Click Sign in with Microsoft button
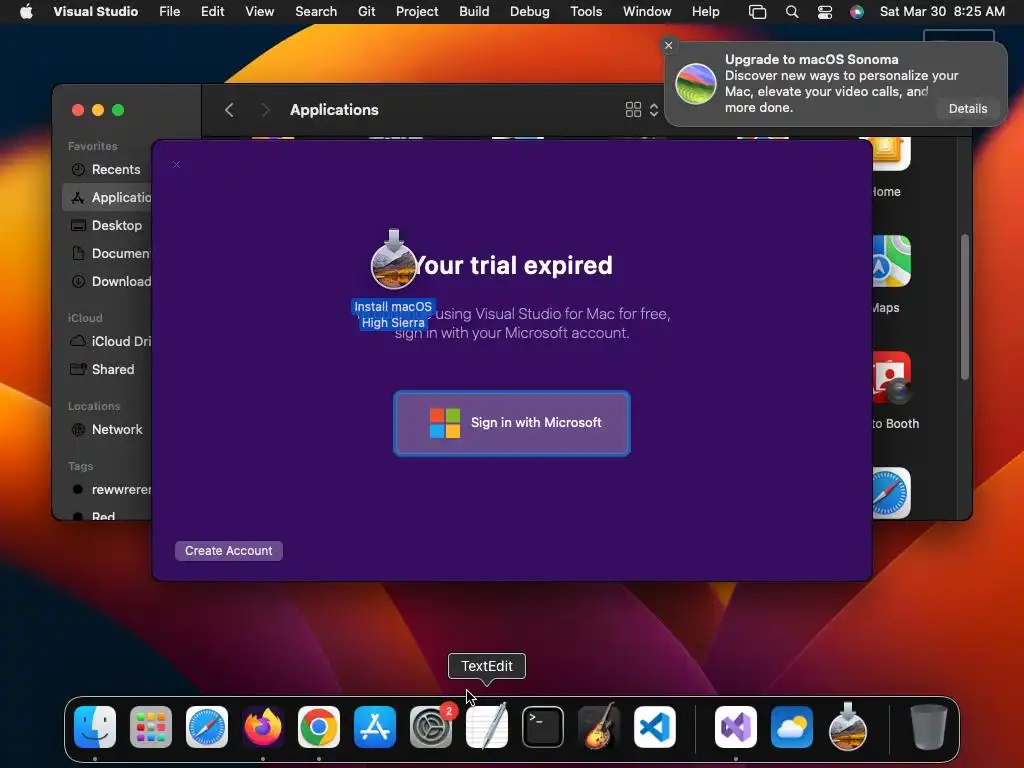1024x768 pixels. 512,423
